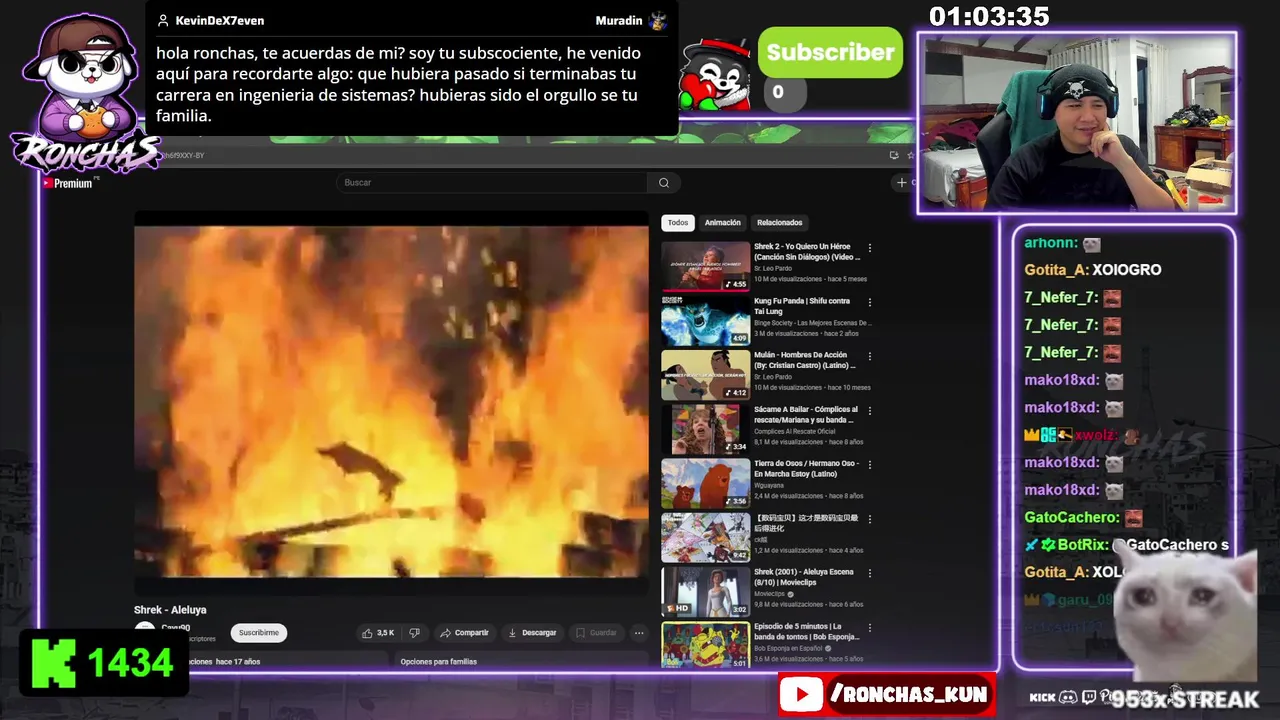Click the streamer webcam feed

click(1077, 123)
